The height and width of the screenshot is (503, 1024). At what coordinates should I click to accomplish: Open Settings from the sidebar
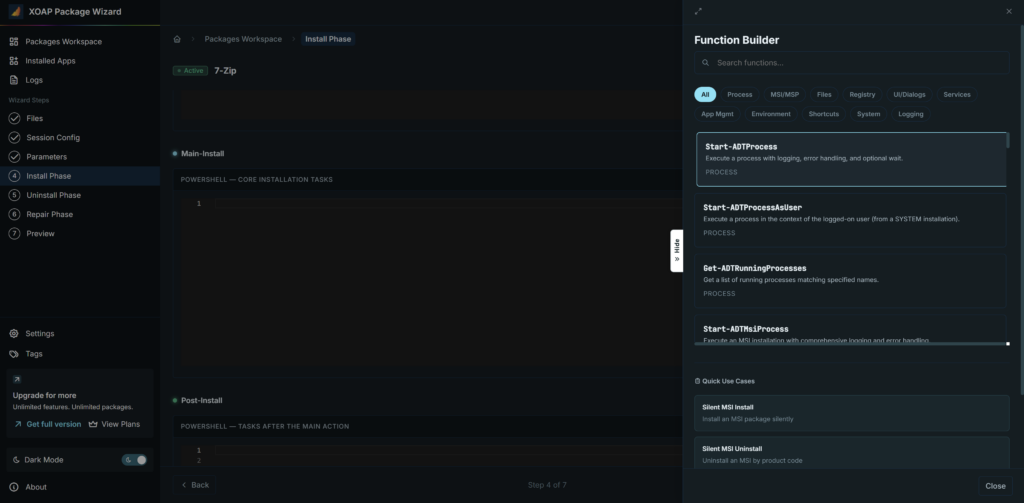[x=39, y=333]
